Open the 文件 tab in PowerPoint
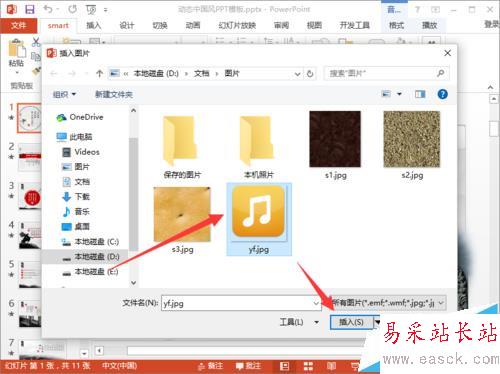 pos(18,26)
